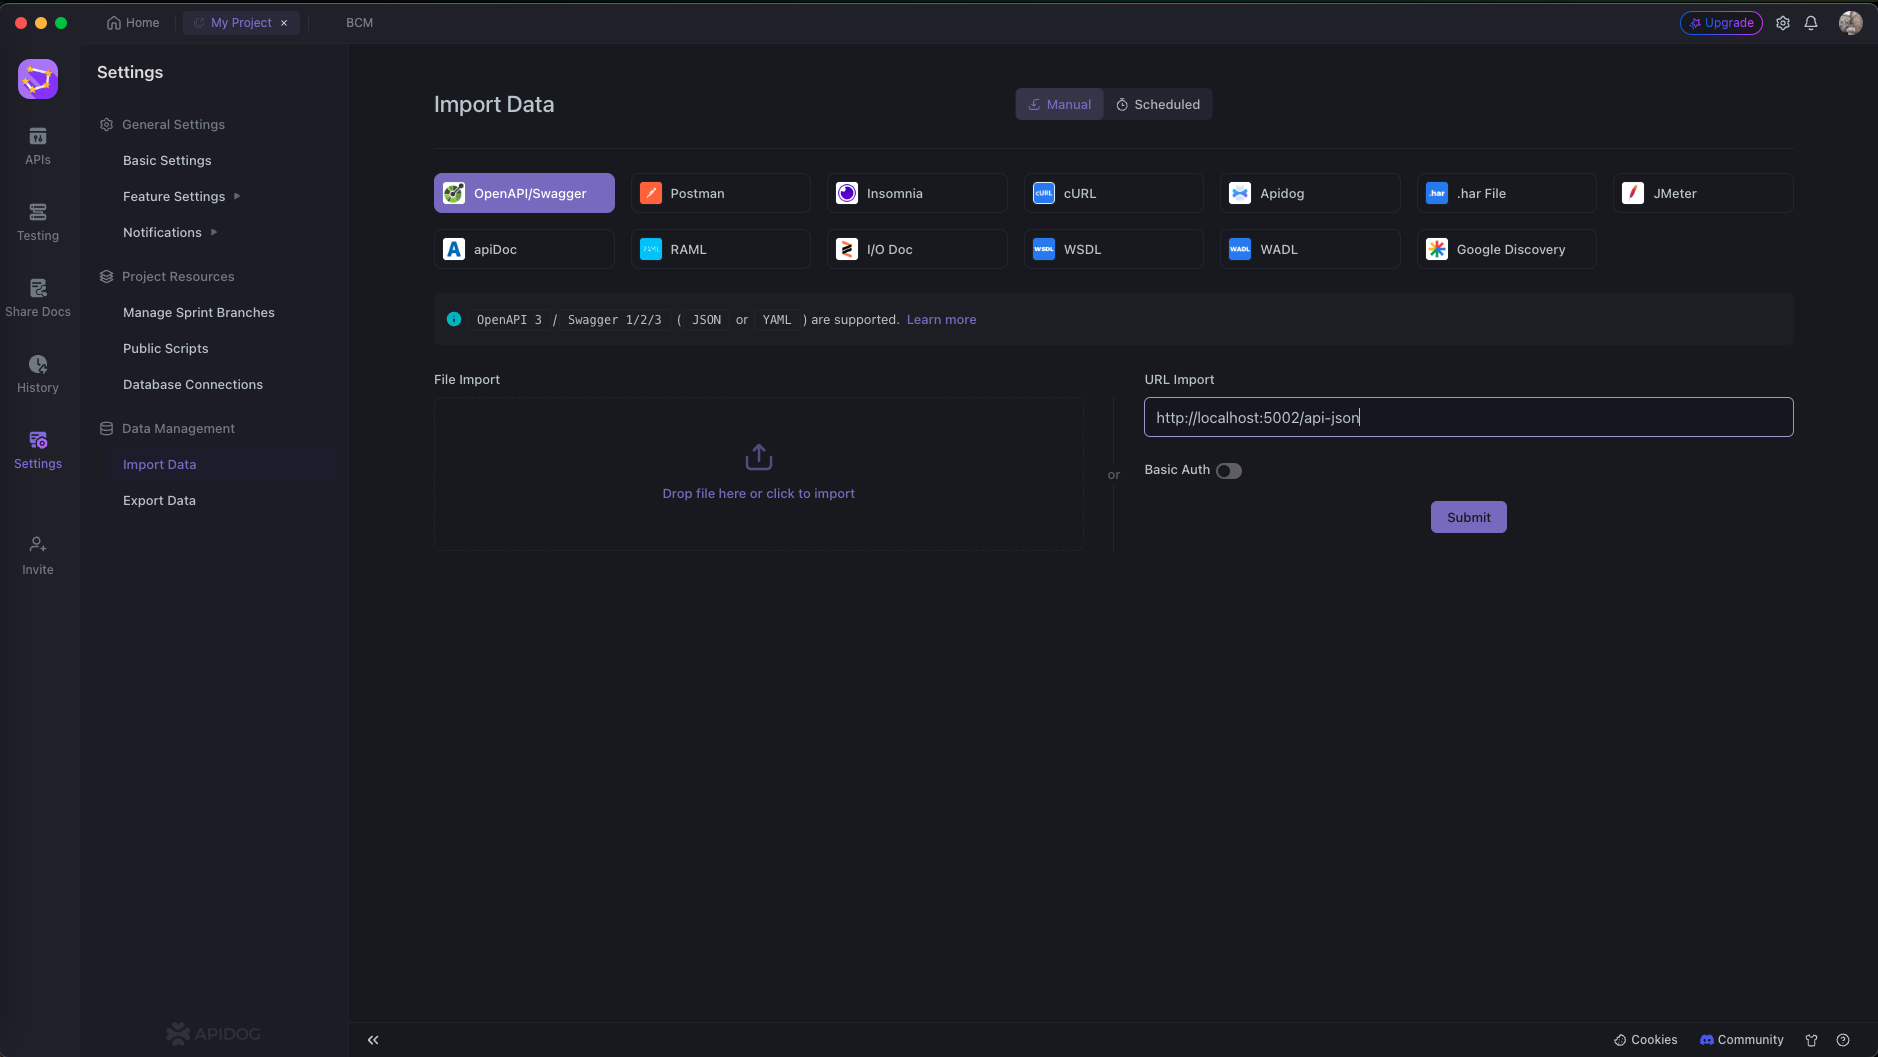Click the help question mark icon
The width and height of the screenshot is (1878, 1057).
(1843, 1040)
